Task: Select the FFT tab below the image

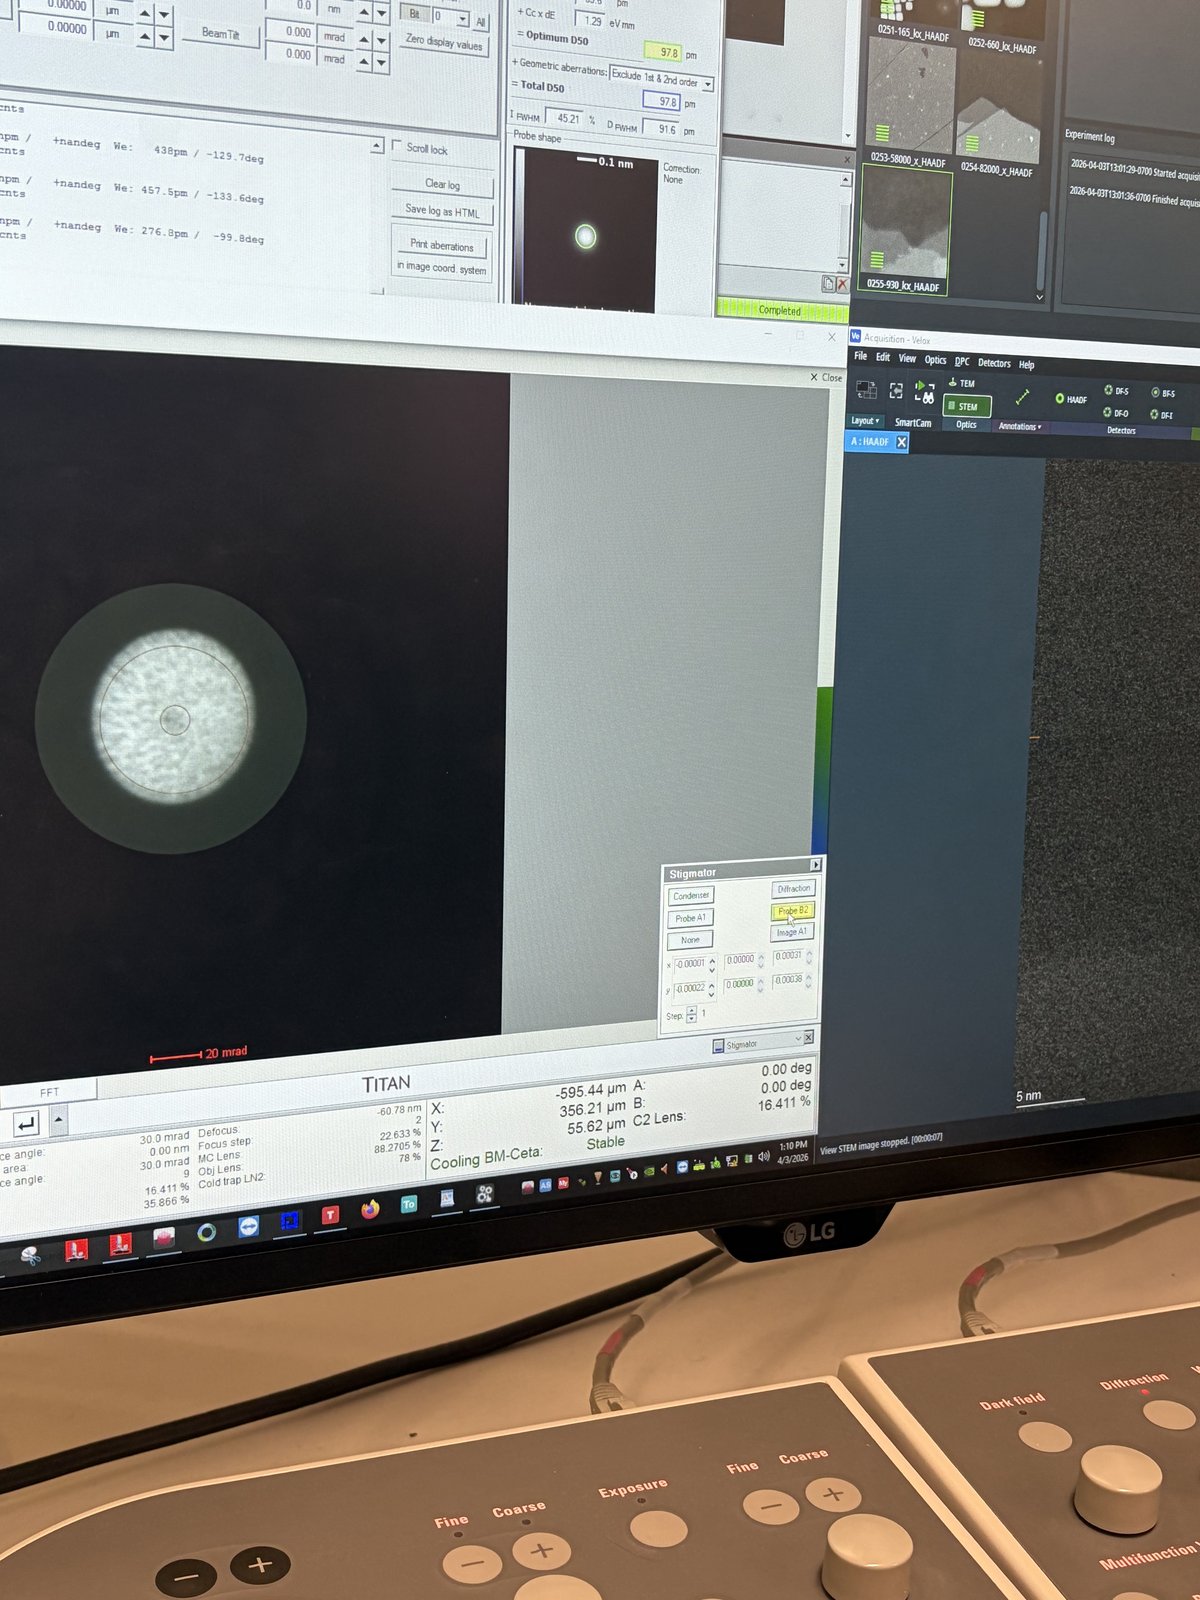Action: pos(49,1092)
